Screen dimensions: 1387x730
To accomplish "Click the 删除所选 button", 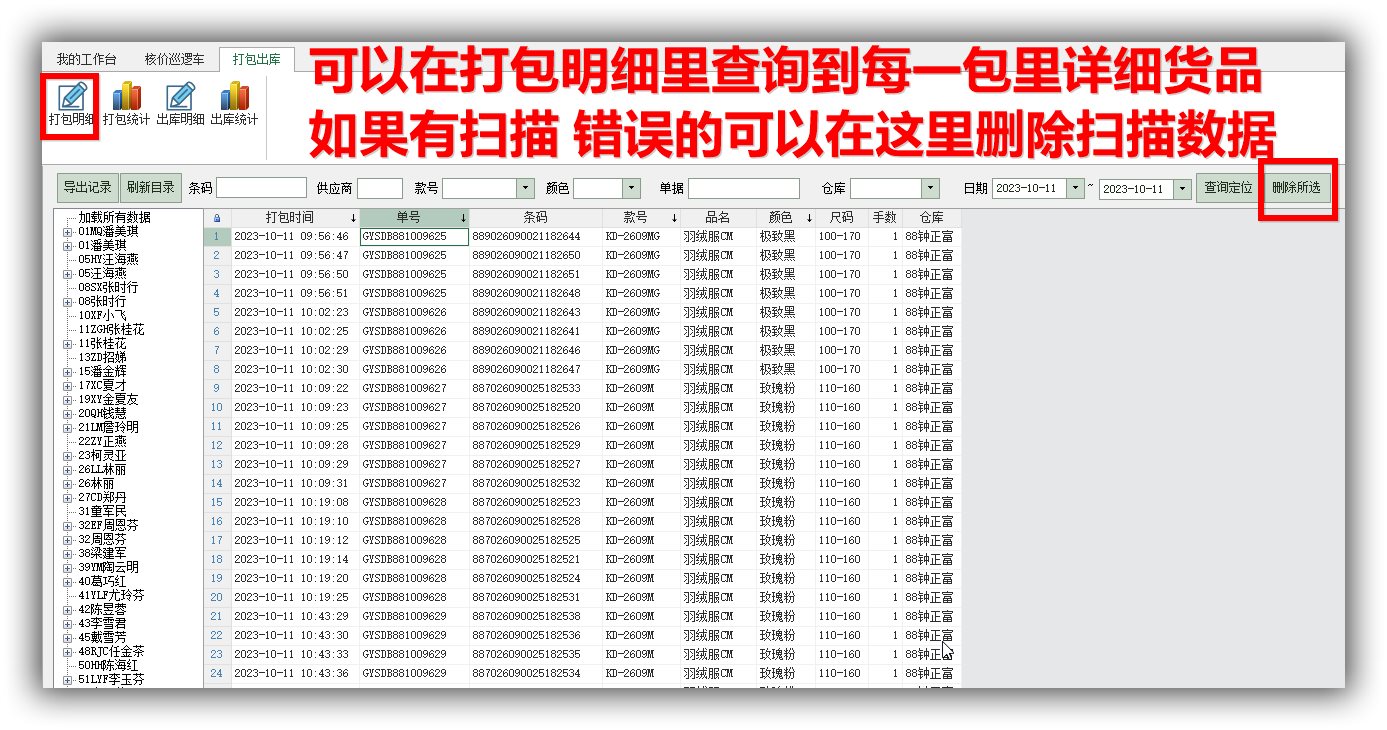I will tap(1296, 188).
